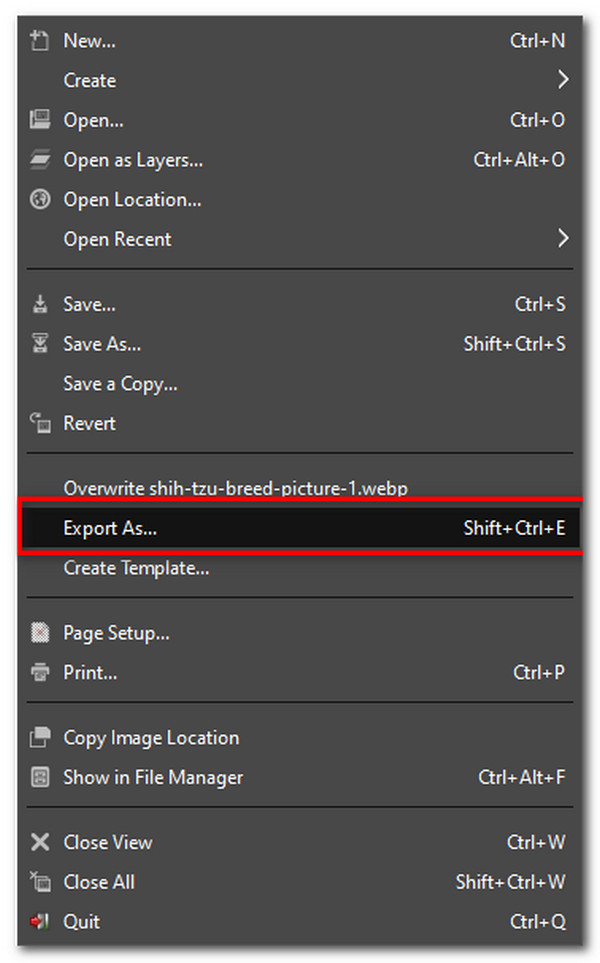Click the Open as Layers icon

pos(40,160)
